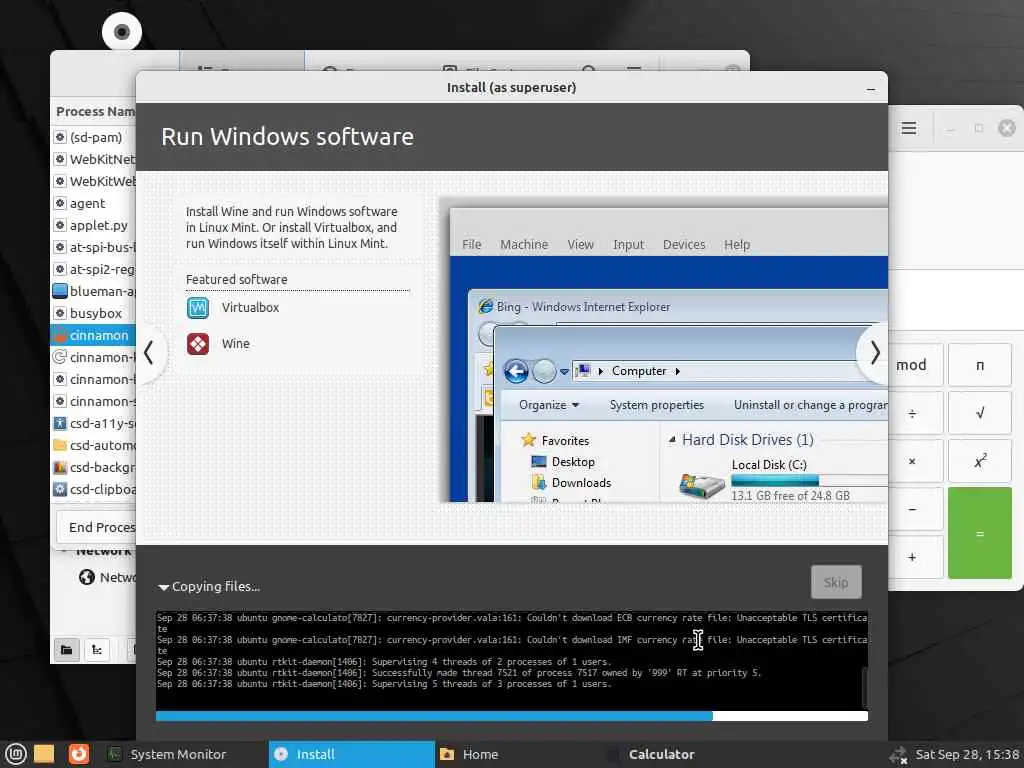Click the tree view icon at System Monitor bottom

97,650
